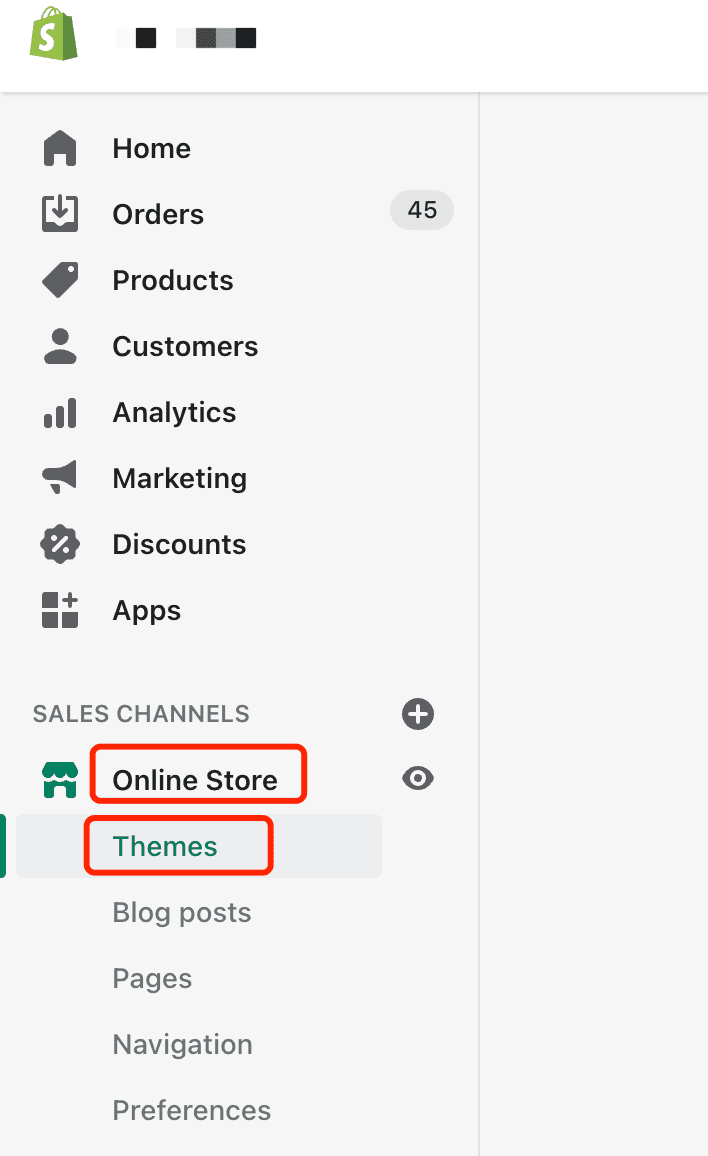This screenshot has width=708, height=1156.
Task: Click the Analytics bar chart icon
Action: 60,413
